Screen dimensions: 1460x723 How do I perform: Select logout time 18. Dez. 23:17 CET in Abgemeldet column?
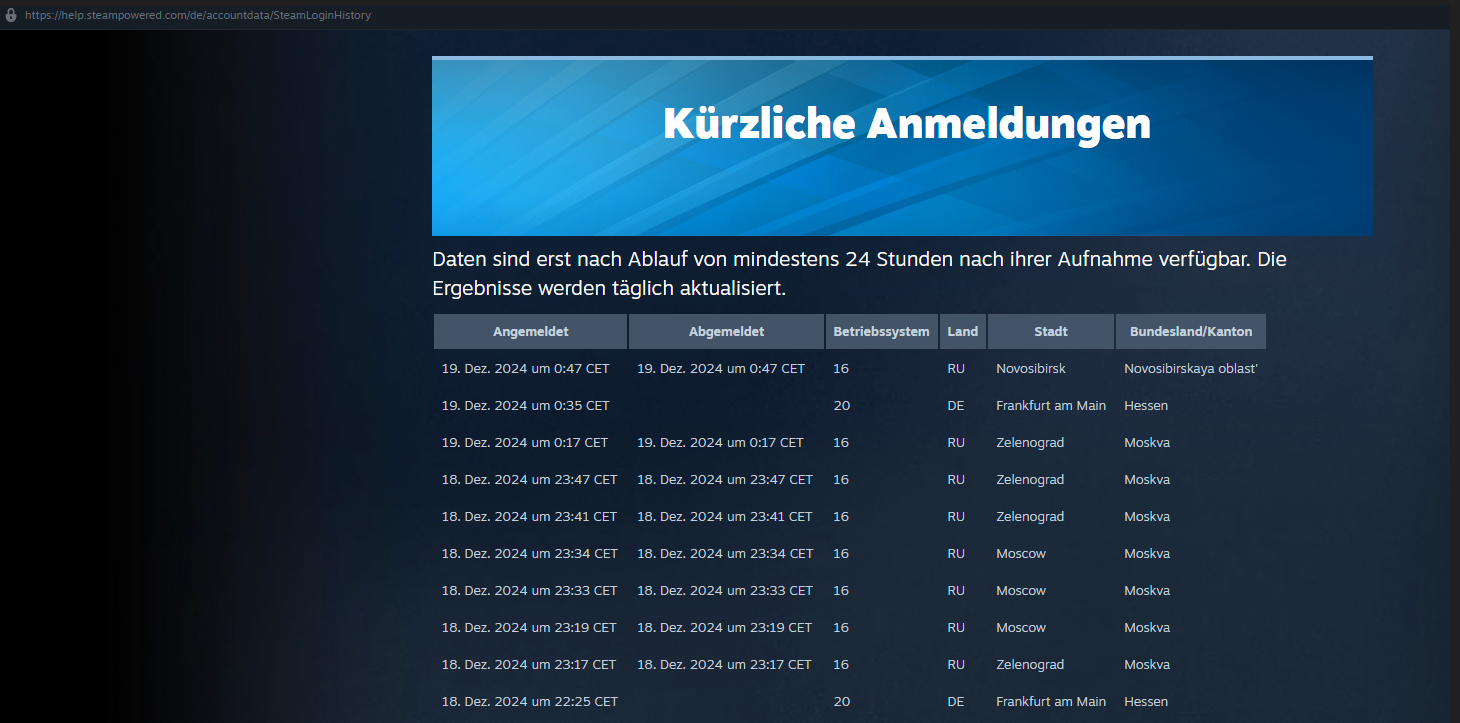point(724,665)
